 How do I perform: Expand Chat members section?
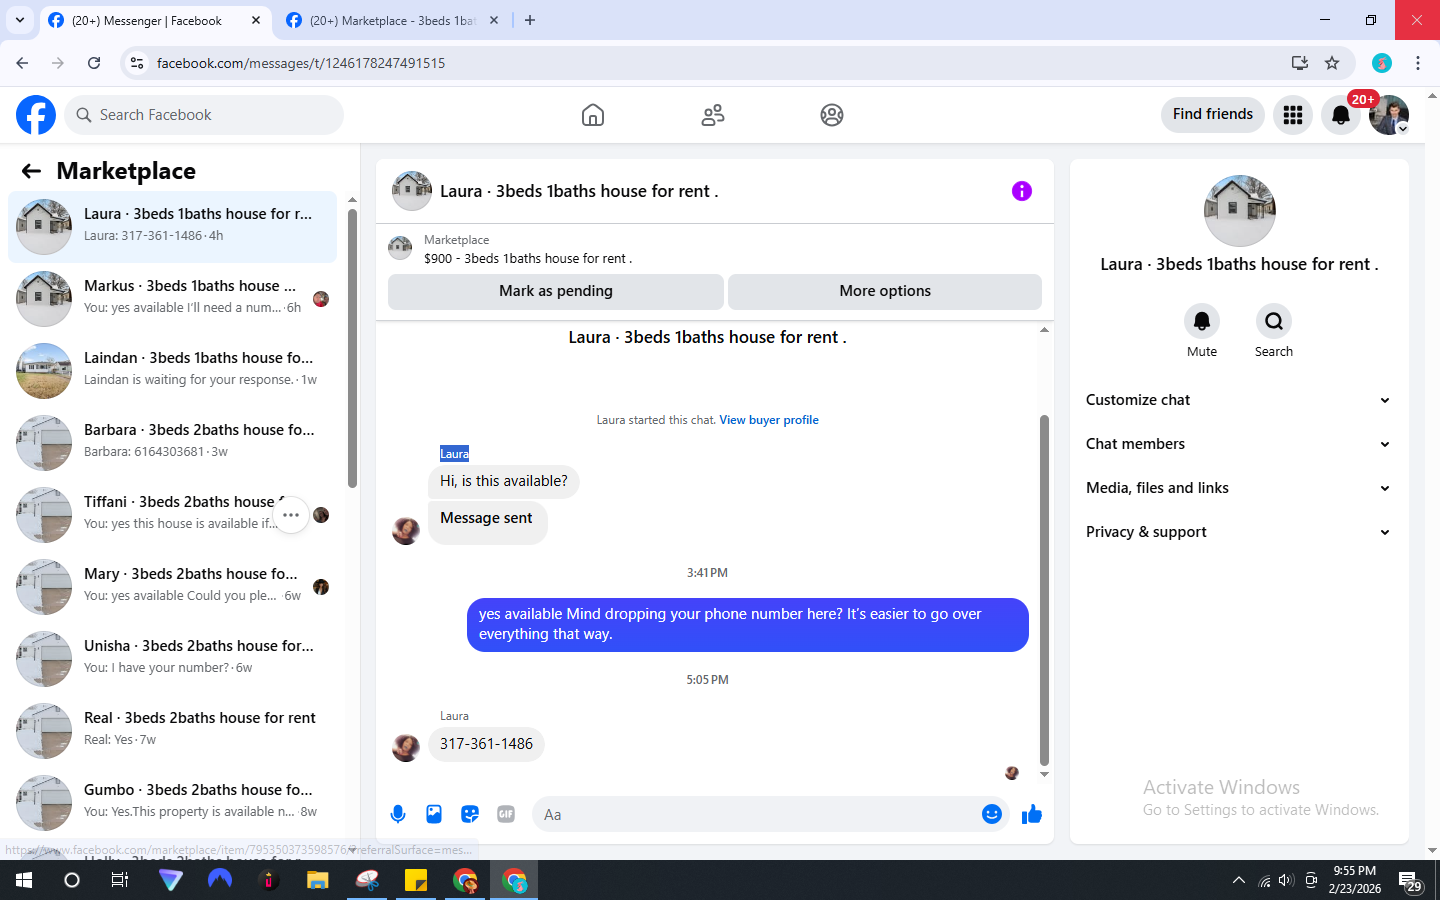[x=1239, y=444]
